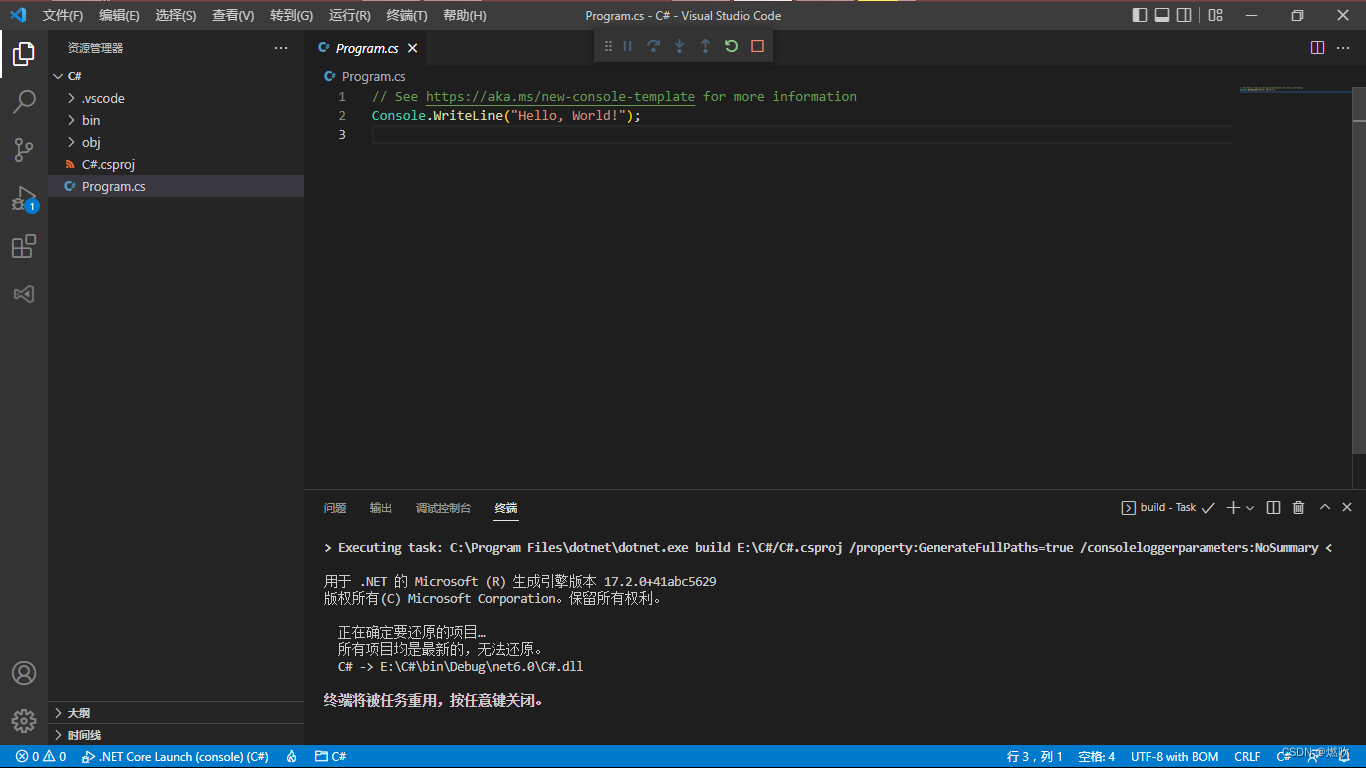Viewport: 1366px width, 768px height.
Task: Open the Manage gear menu
Action: click(x=24, y=720)
